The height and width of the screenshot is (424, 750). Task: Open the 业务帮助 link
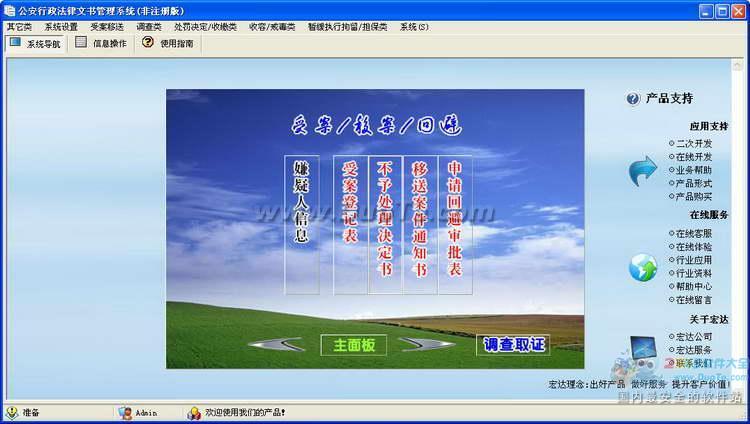tap(694, 170)
